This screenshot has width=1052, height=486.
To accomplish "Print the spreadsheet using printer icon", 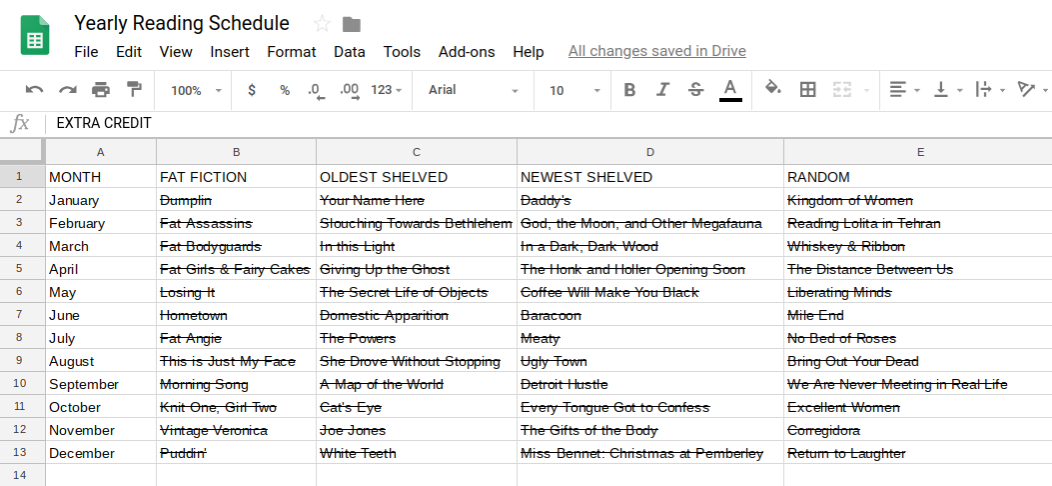I will pos(101,90).
